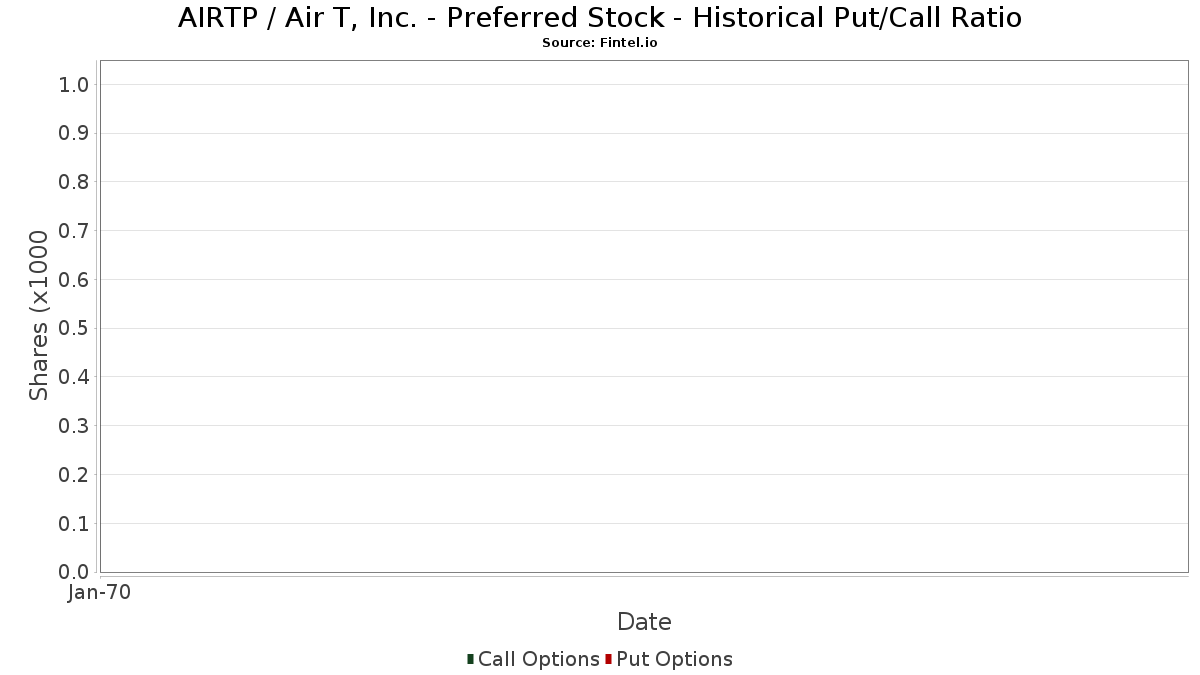The height and width of the screenshot is (675, 1200).
Task: Click the Date axis title
Action: click(x=644, y=622)
